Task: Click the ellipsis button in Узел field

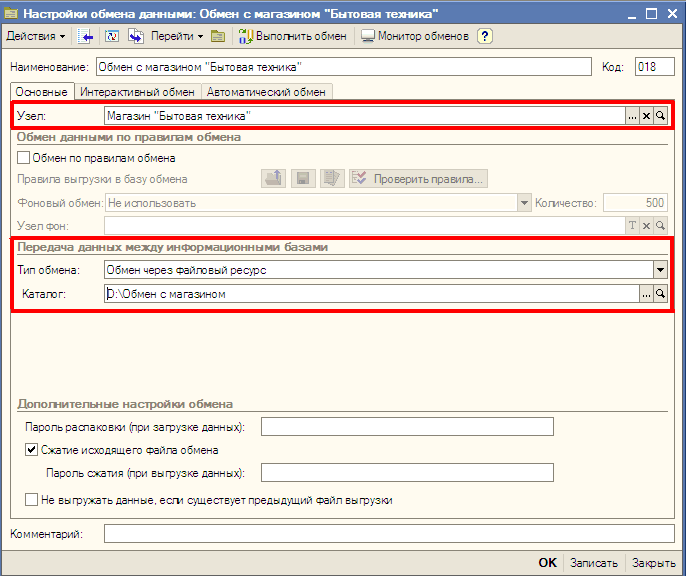Action: pyautogui.click(x=633, y=116)
